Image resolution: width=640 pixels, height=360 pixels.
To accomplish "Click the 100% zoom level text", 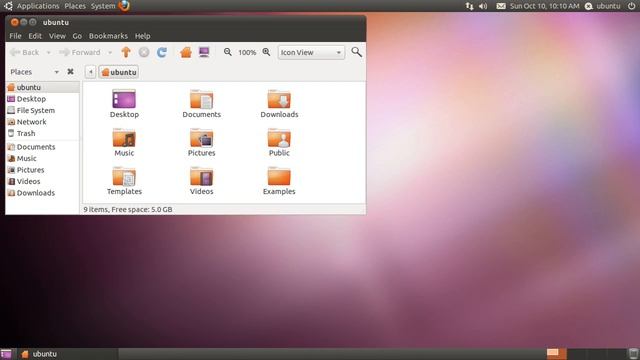I will [247, 52].
